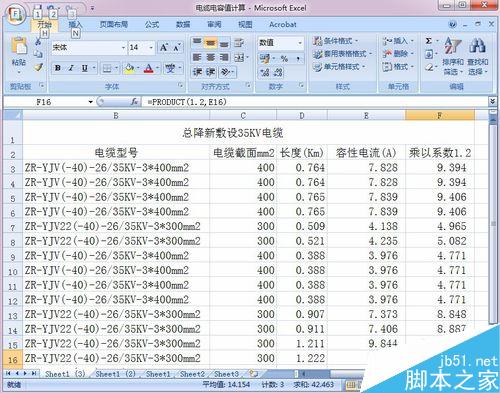Click the Format Painter brush
Image resolution: width=500 pixels, height=393 pixels.
(x=38, y=67)
